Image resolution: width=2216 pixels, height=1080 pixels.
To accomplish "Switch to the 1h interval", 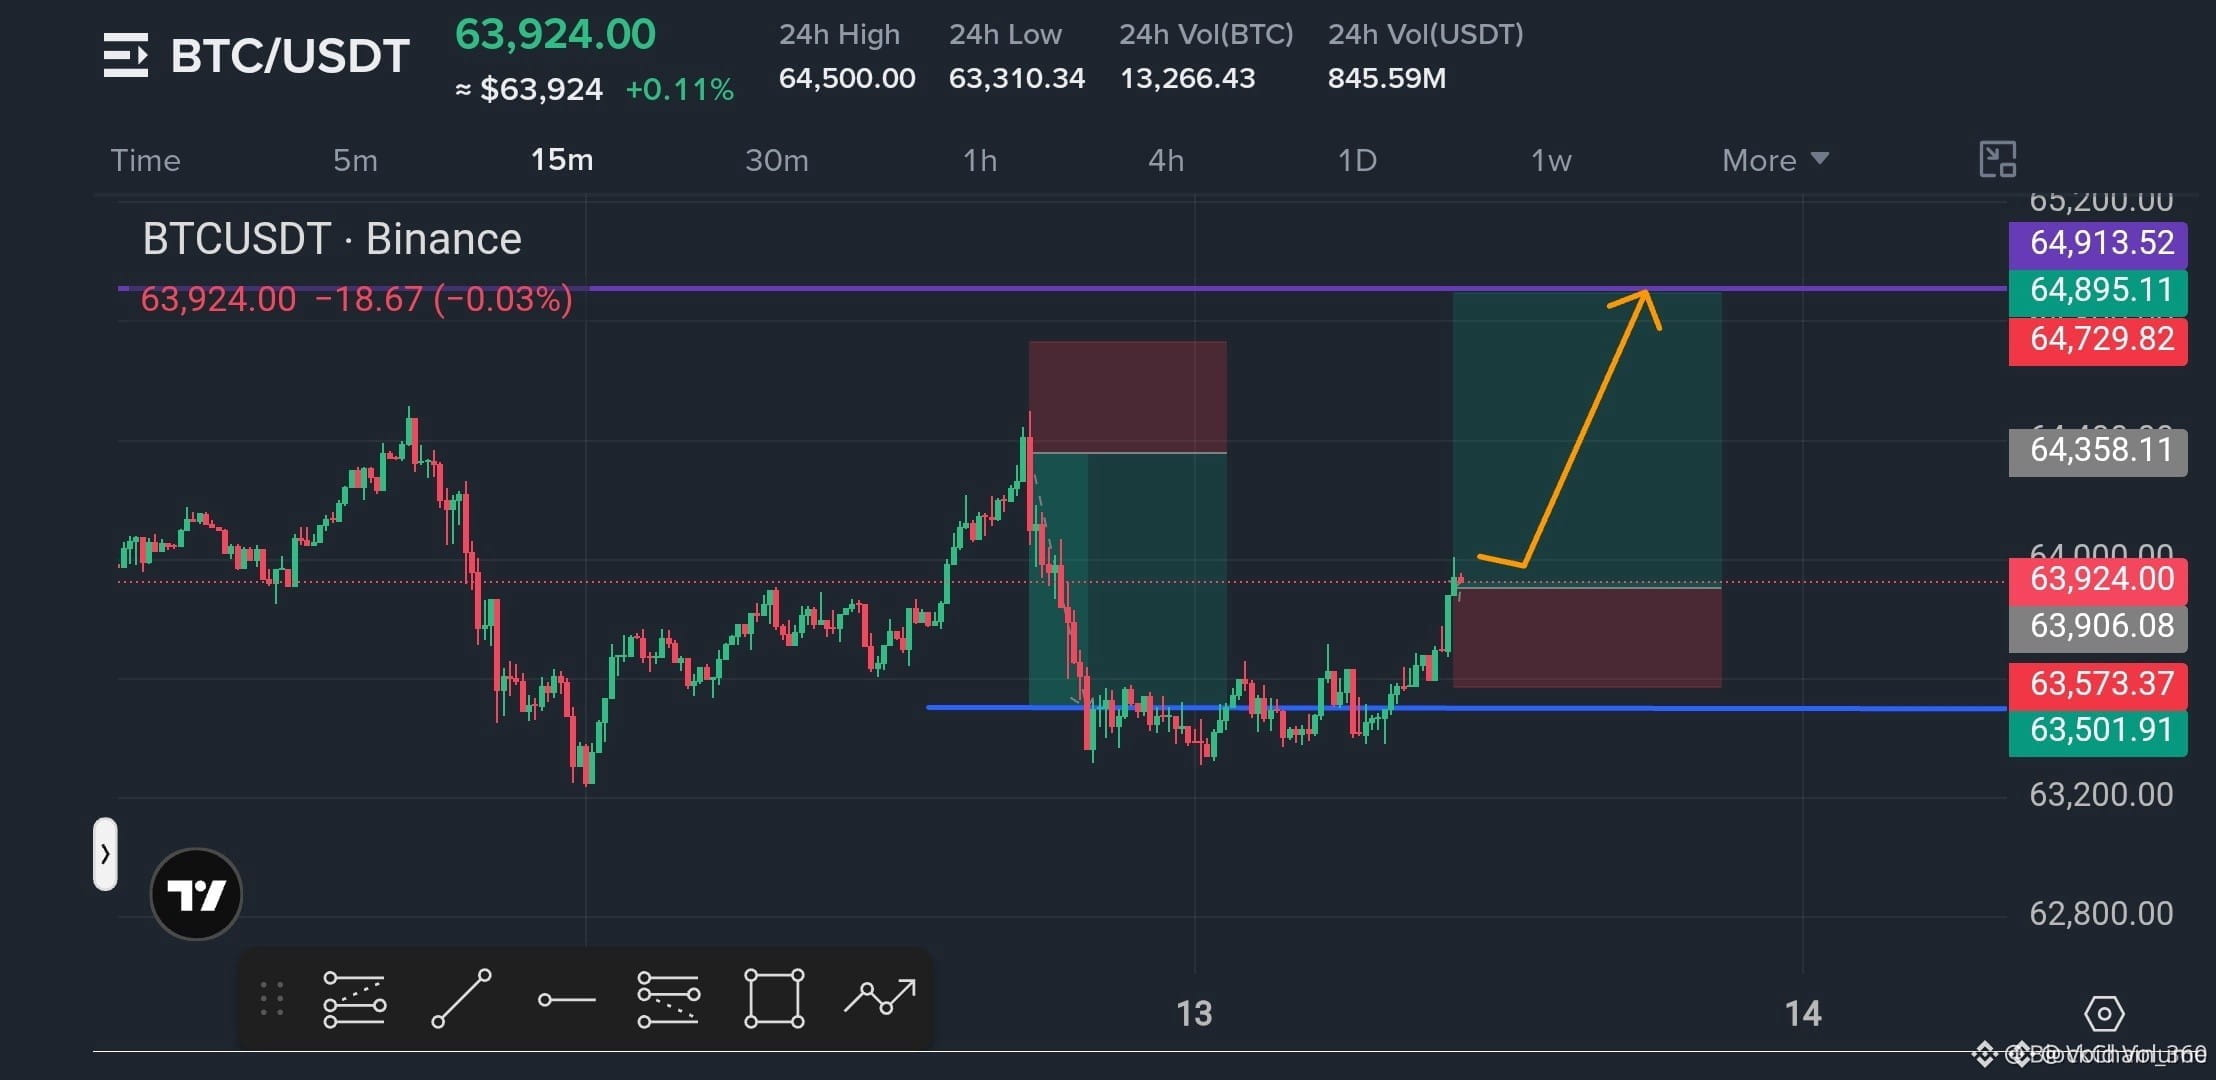I will (x=980, y=160).
